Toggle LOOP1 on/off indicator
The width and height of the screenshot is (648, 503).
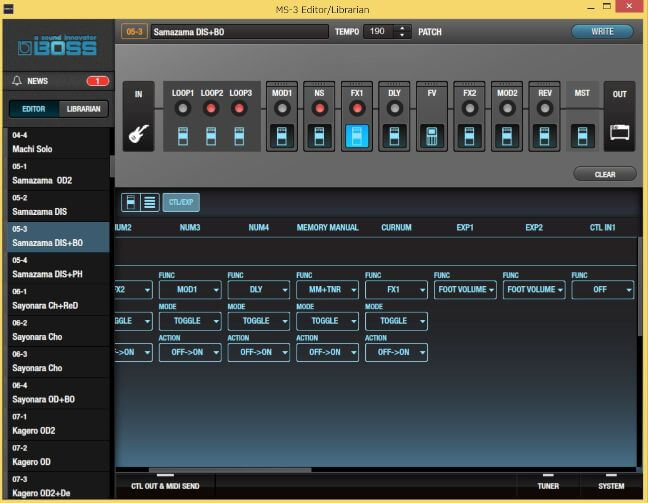tap(183, 109)
